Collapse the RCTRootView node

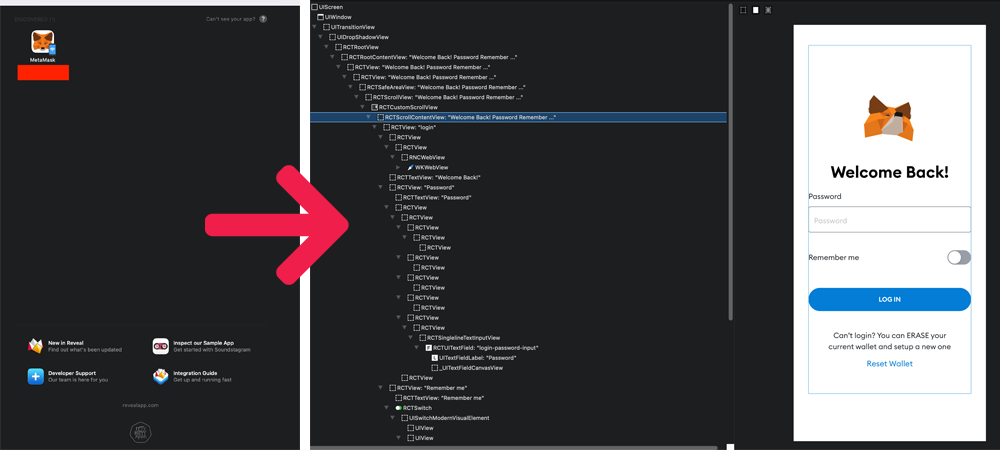click(327, 47)
